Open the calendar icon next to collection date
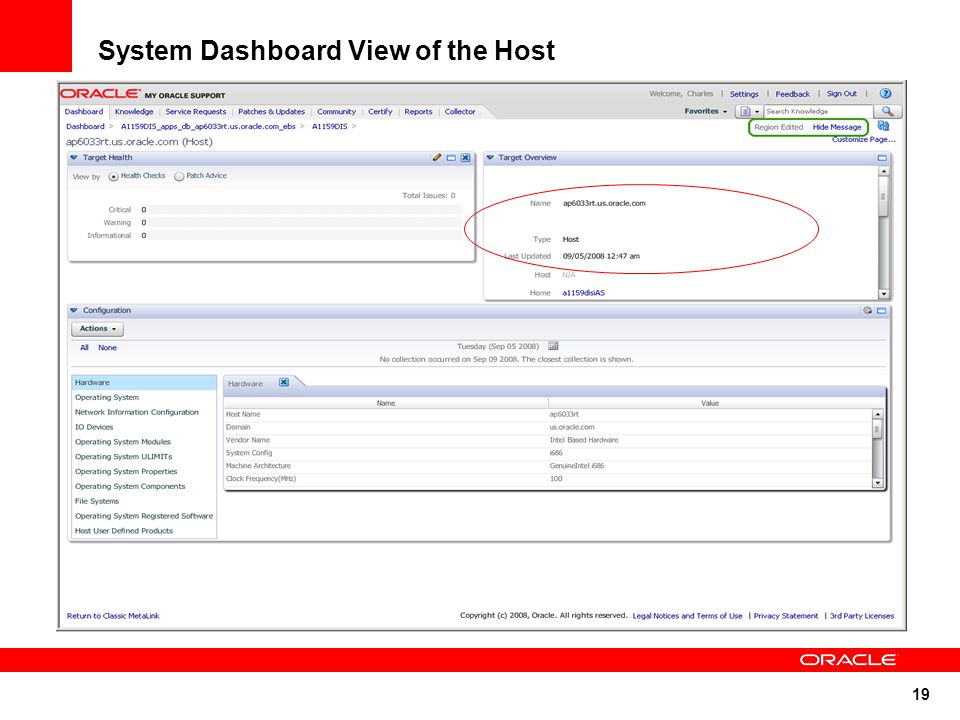This screenshot has width=960, height=720. point(553,346)
